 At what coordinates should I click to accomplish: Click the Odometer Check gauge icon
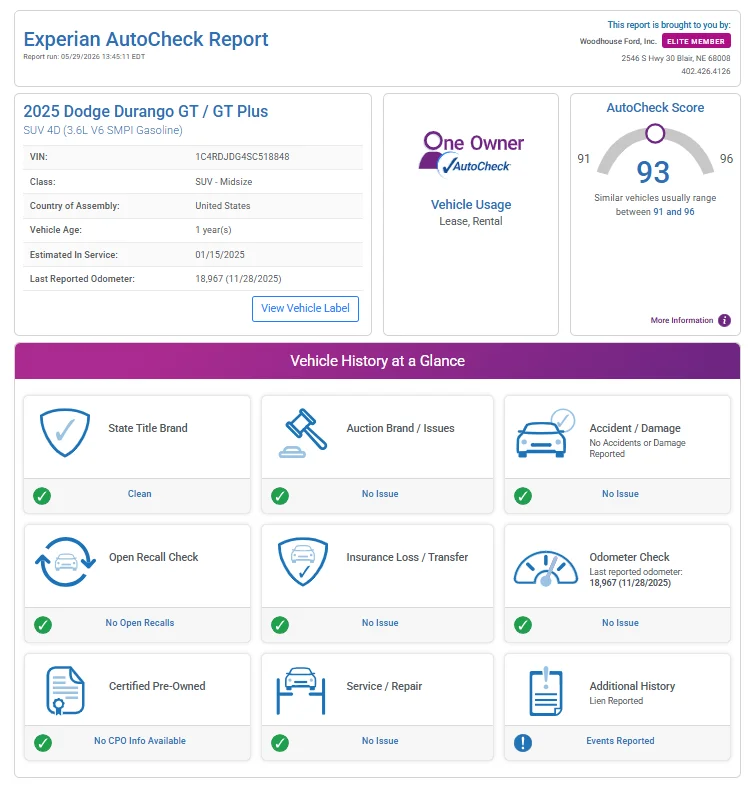(x=546, y=568)
